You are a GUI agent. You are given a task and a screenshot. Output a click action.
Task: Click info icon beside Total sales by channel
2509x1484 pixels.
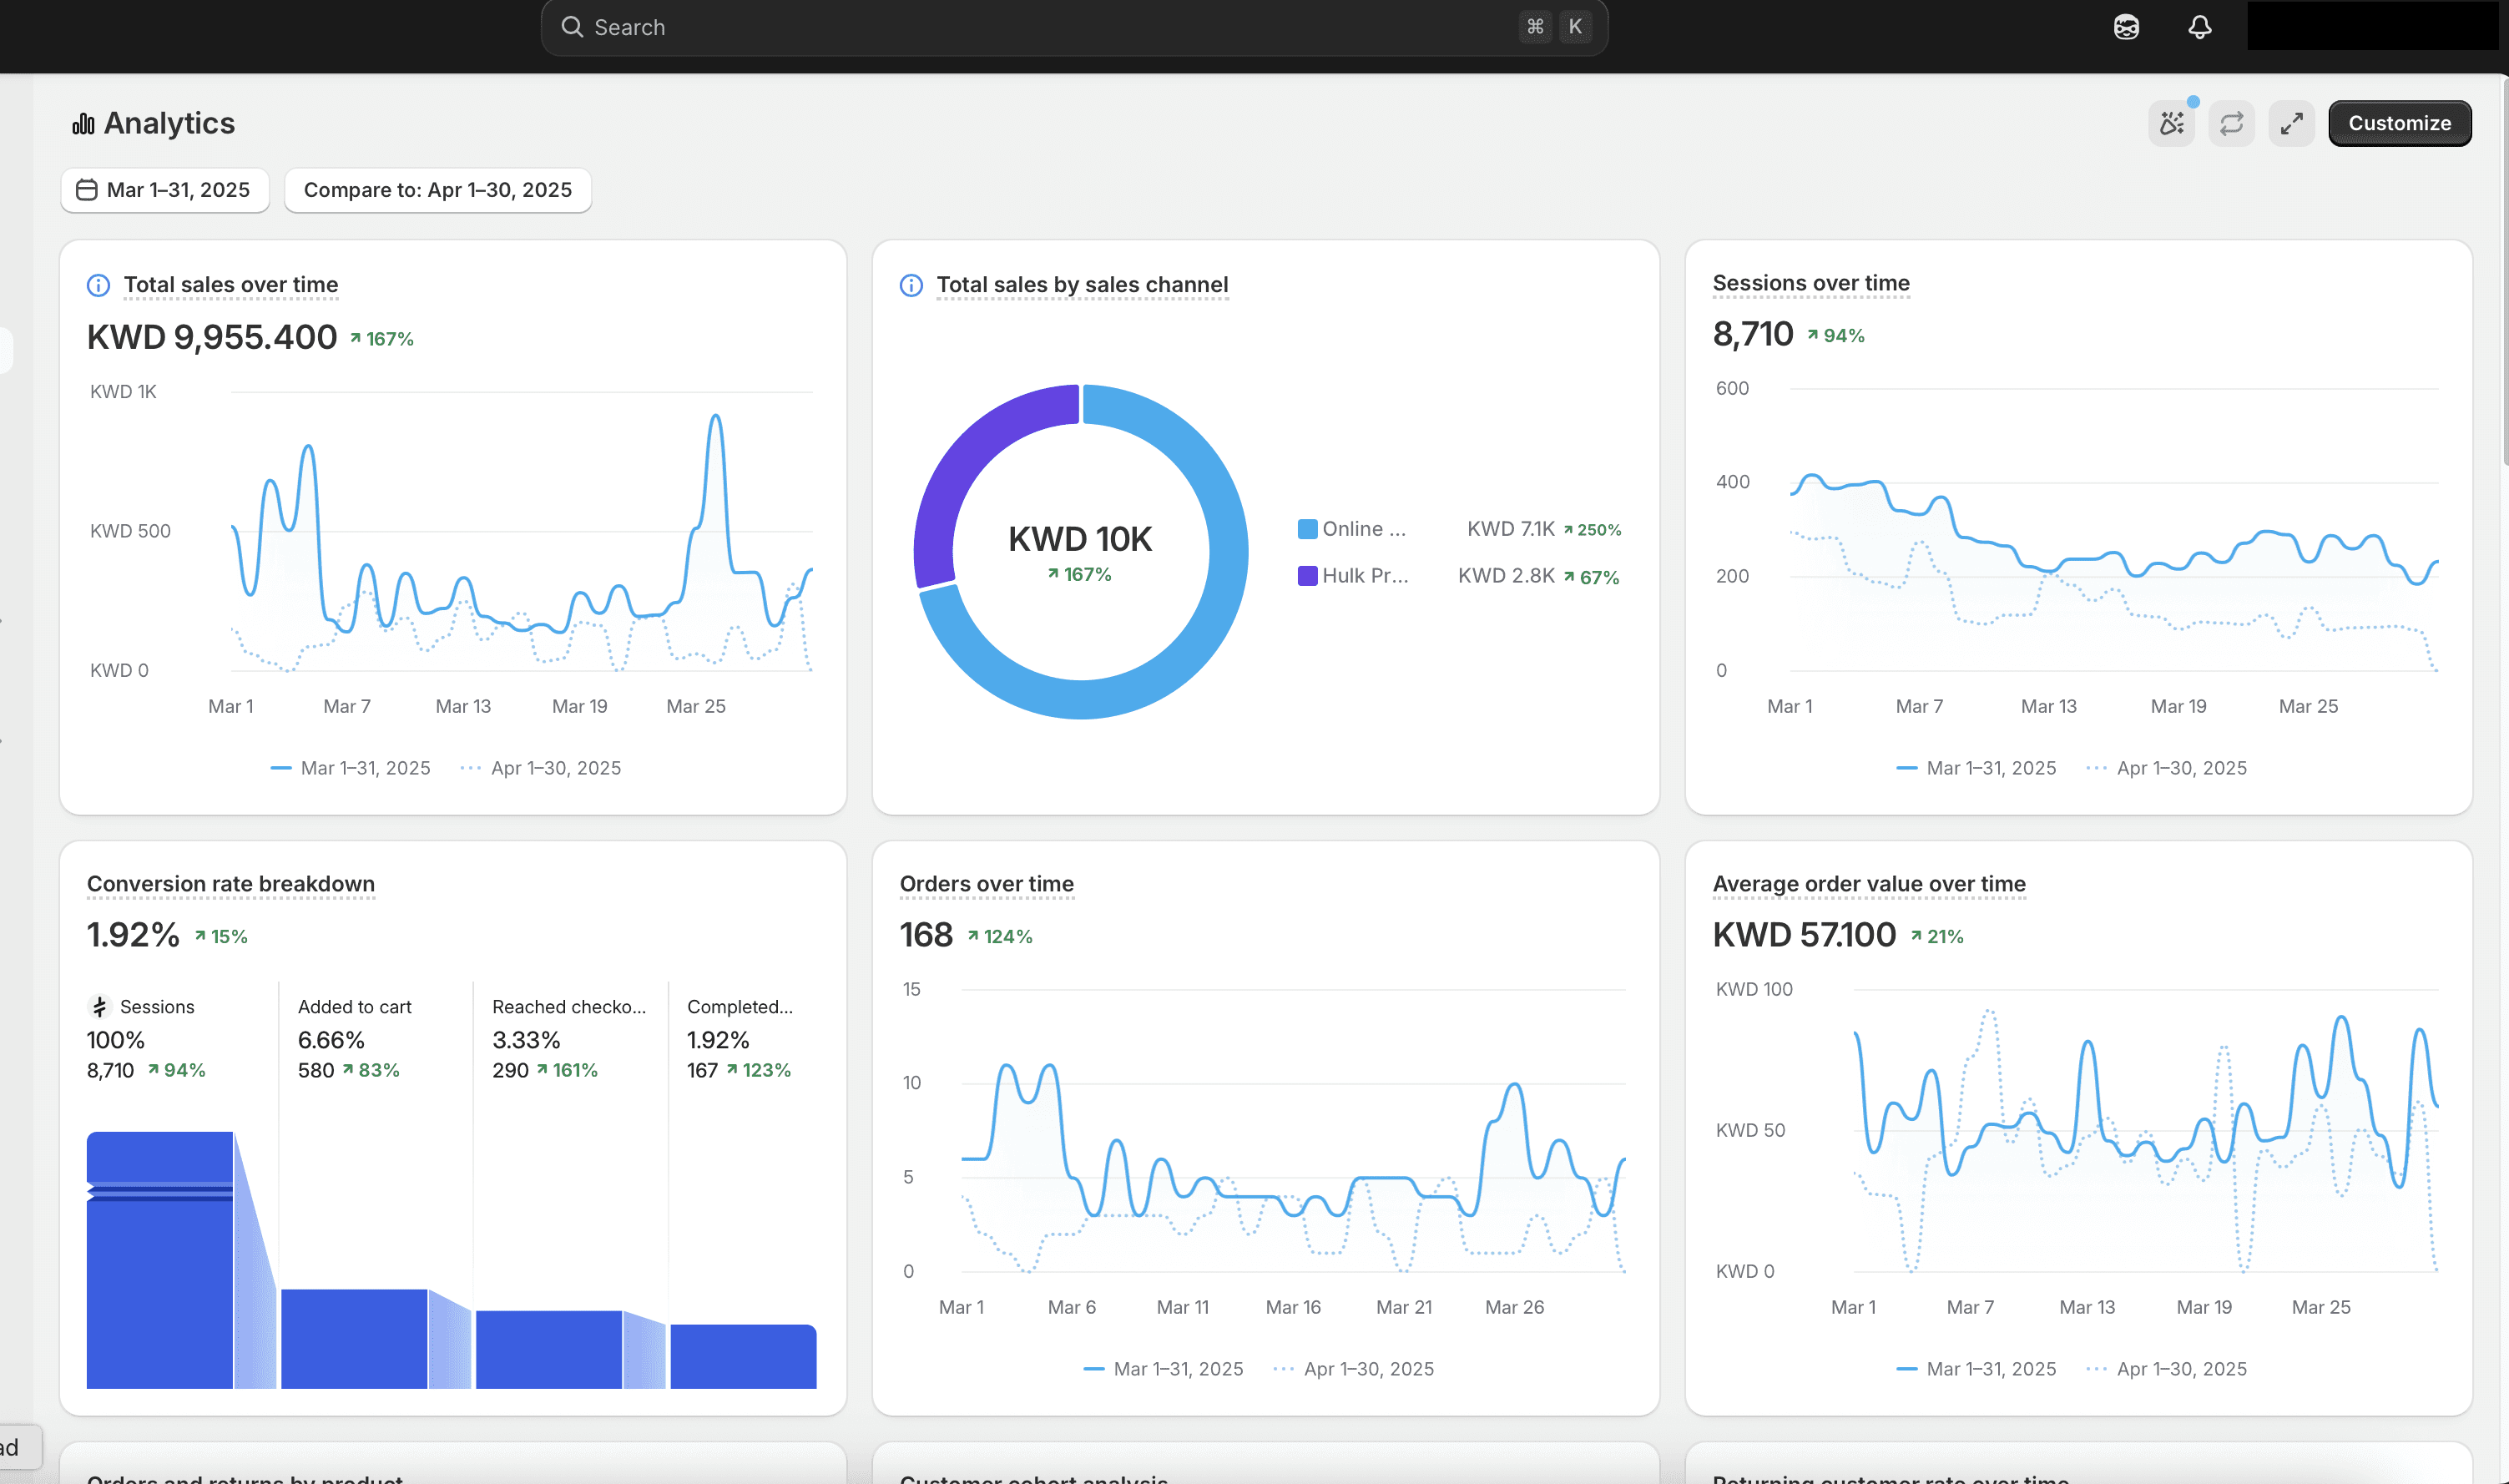click(x=911, y=285)
